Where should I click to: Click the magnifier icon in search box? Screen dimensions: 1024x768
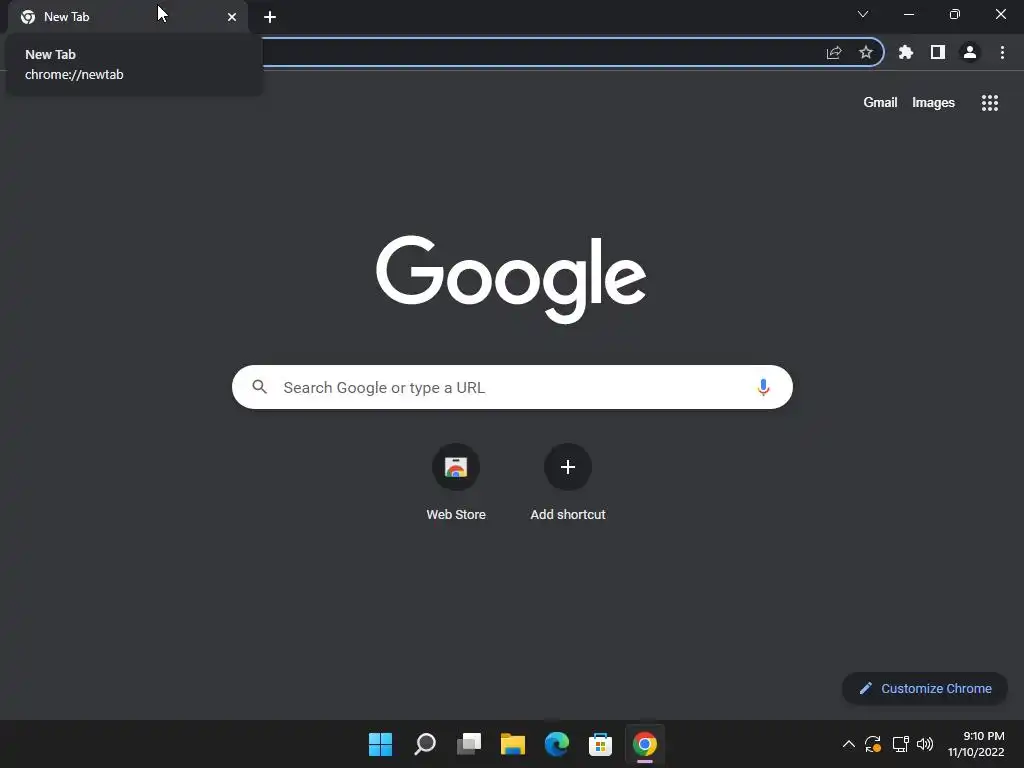[260, 387]
